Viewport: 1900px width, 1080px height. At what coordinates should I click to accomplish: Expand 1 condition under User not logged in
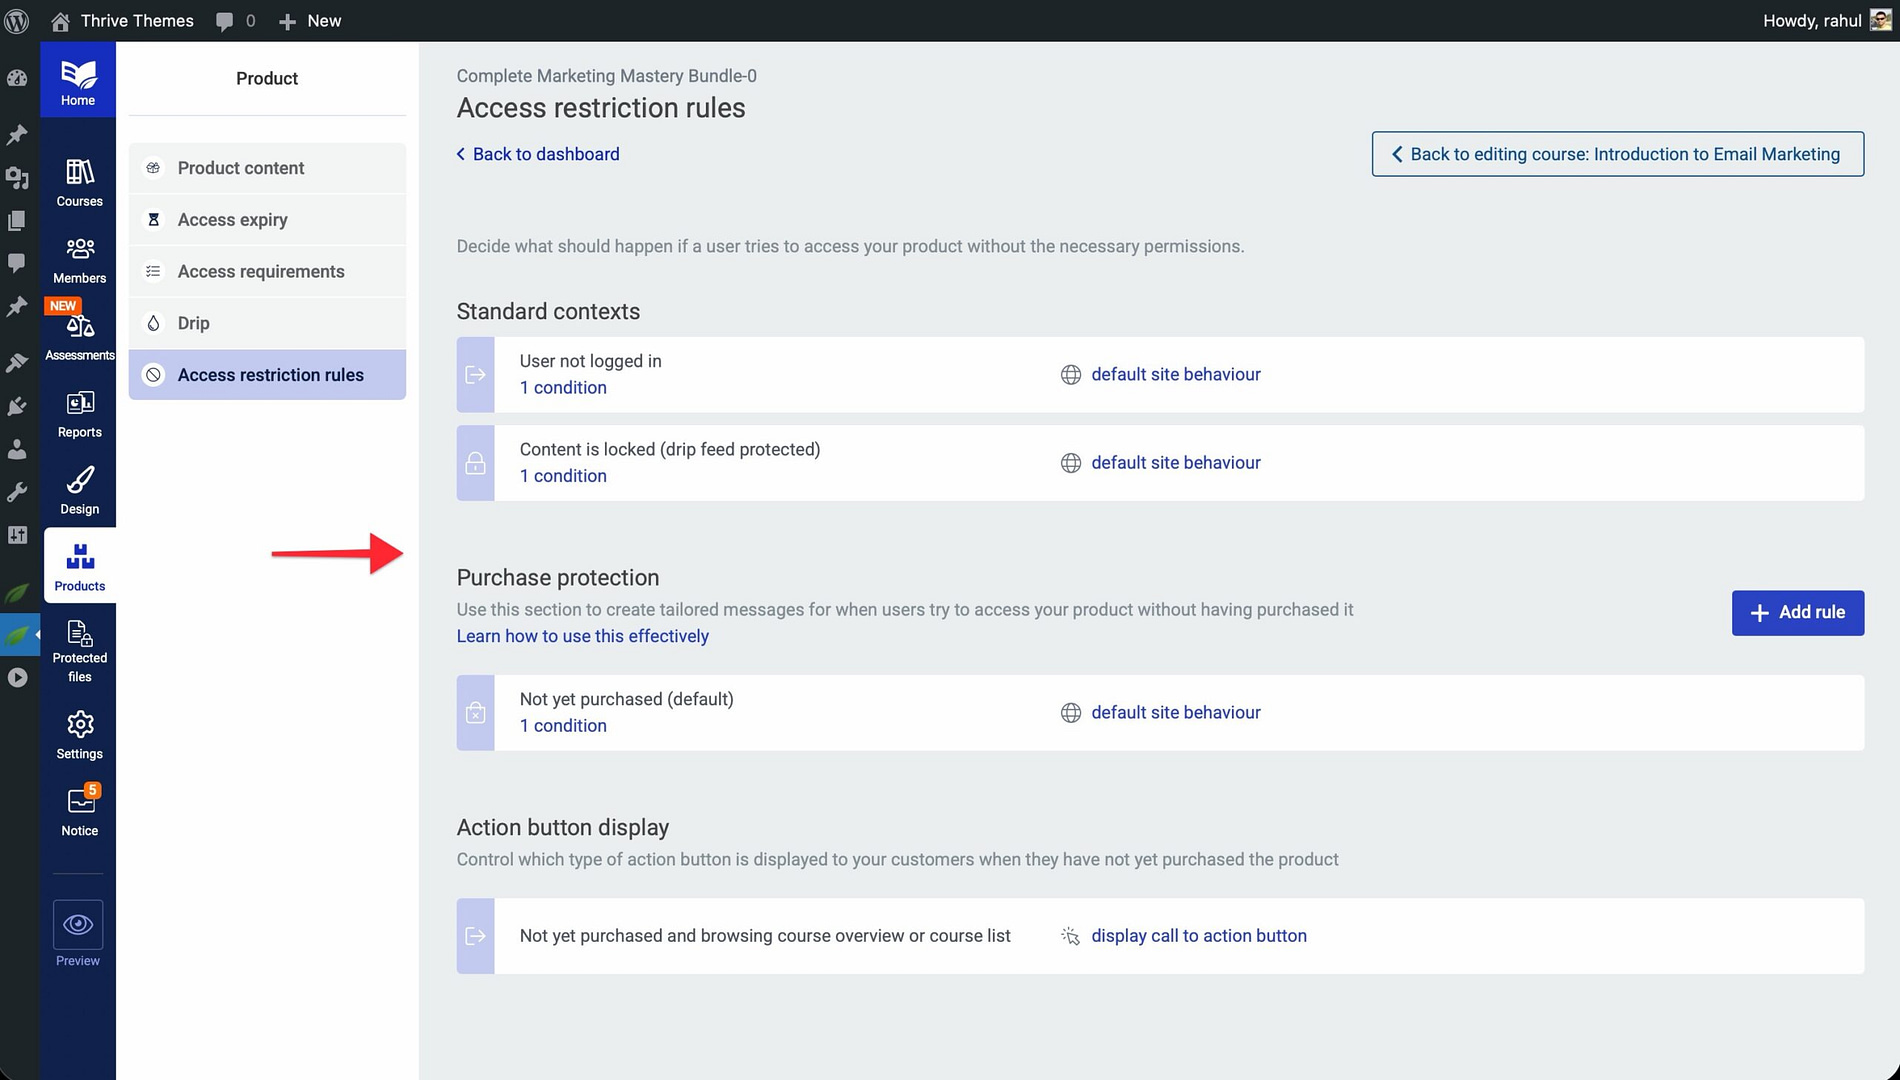pyautogui.click(x=563, y=388)
